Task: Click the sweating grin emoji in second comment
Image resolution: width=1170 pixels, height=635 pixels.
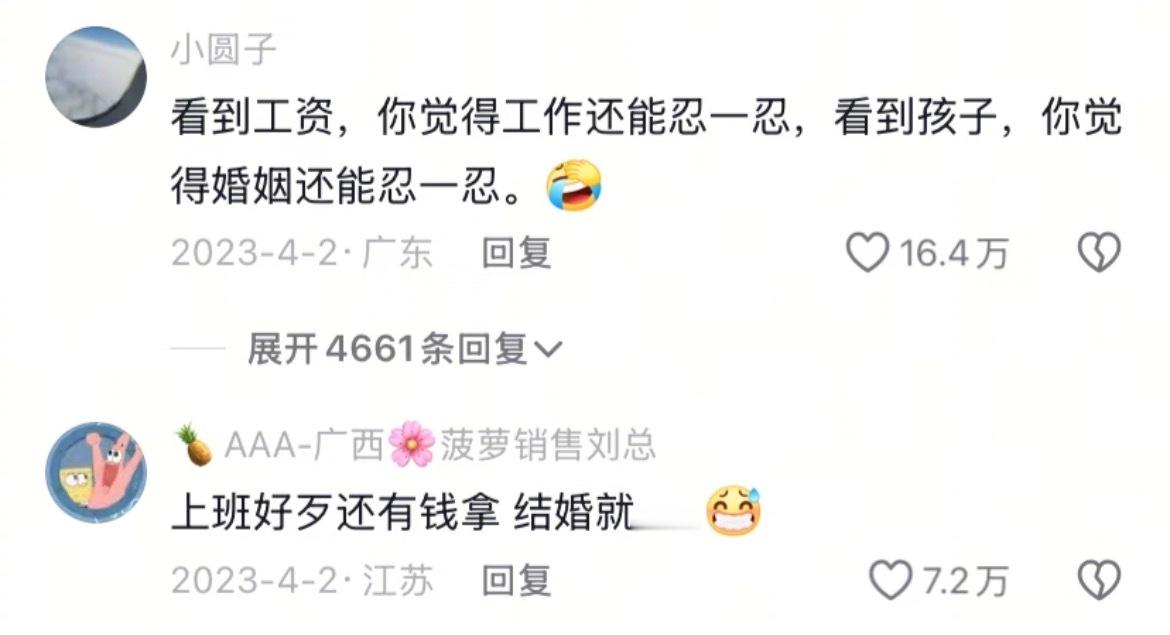Action: [x=733, y=512]
